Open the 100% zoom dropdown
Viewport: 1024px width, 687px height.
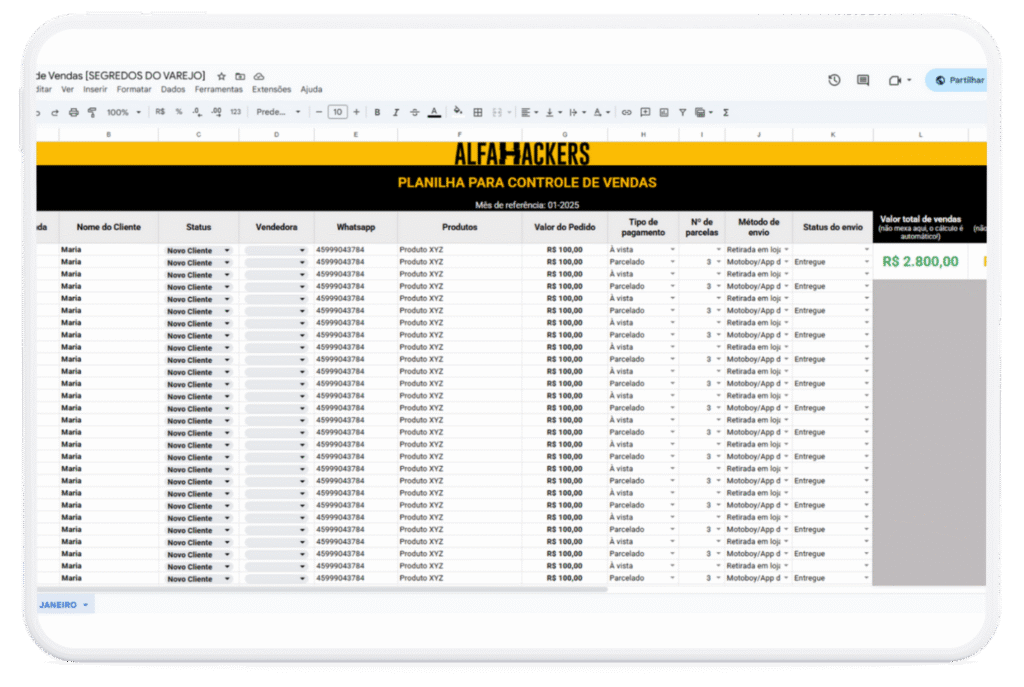coord(124,112)
